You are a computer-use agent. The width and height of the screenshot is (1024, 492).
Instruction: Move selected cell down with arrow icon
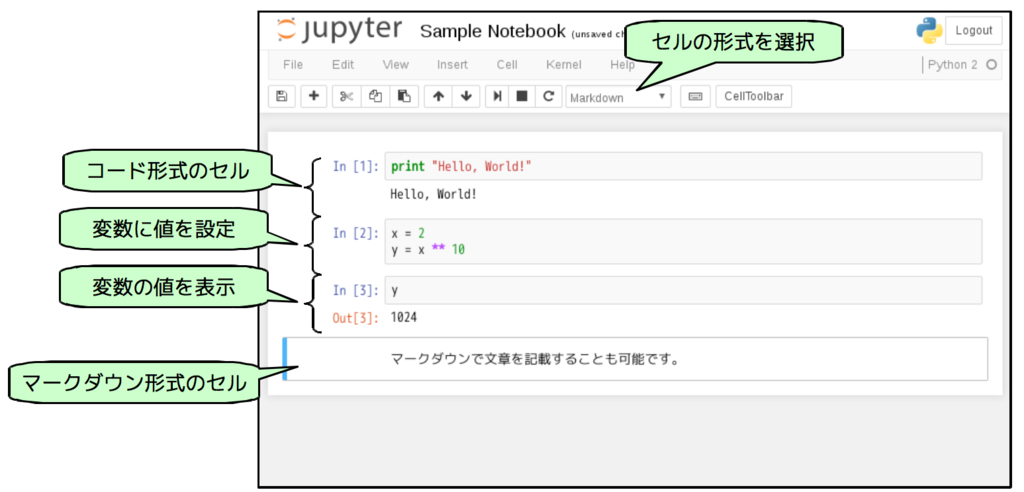coord(466,97)
